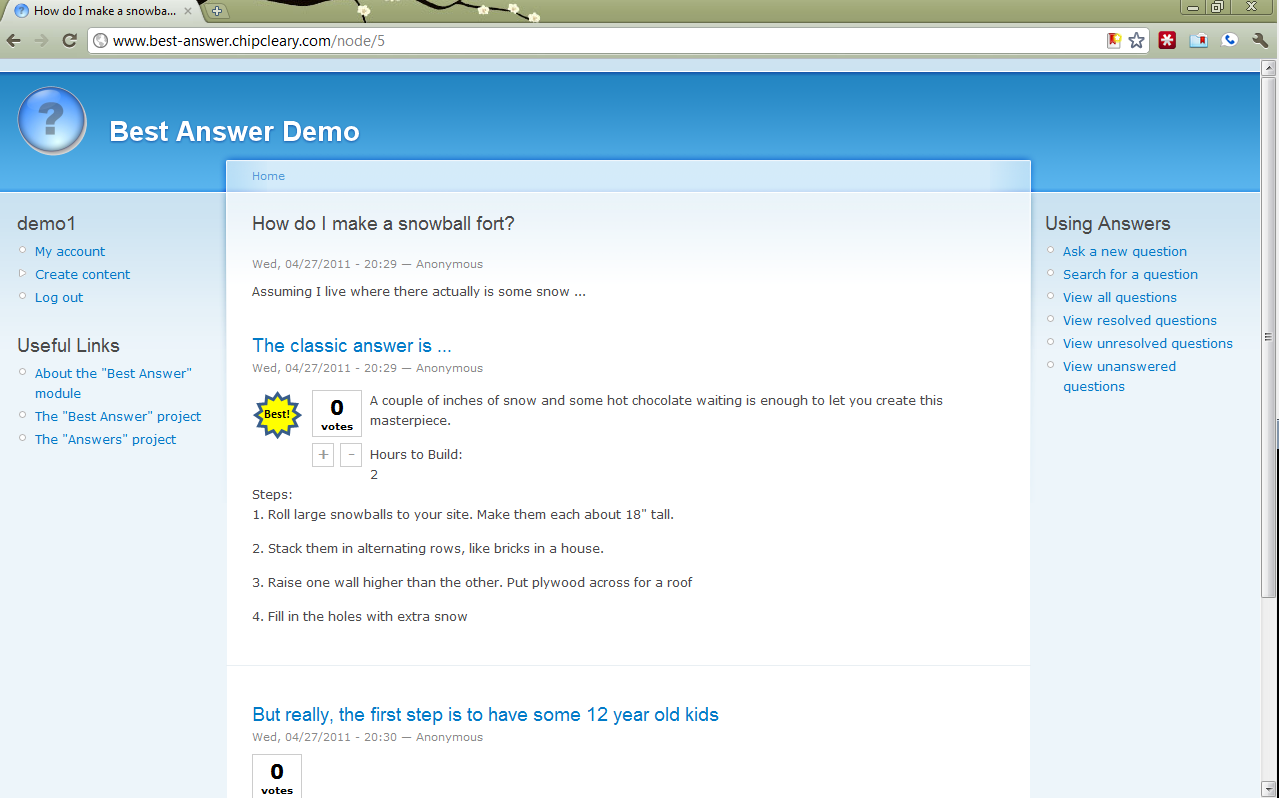Image resolution: width=1279 pixels, height=798 pixels.
Task: Upvote the classic answer with the plus button
Action: click(x=322, y=454)
